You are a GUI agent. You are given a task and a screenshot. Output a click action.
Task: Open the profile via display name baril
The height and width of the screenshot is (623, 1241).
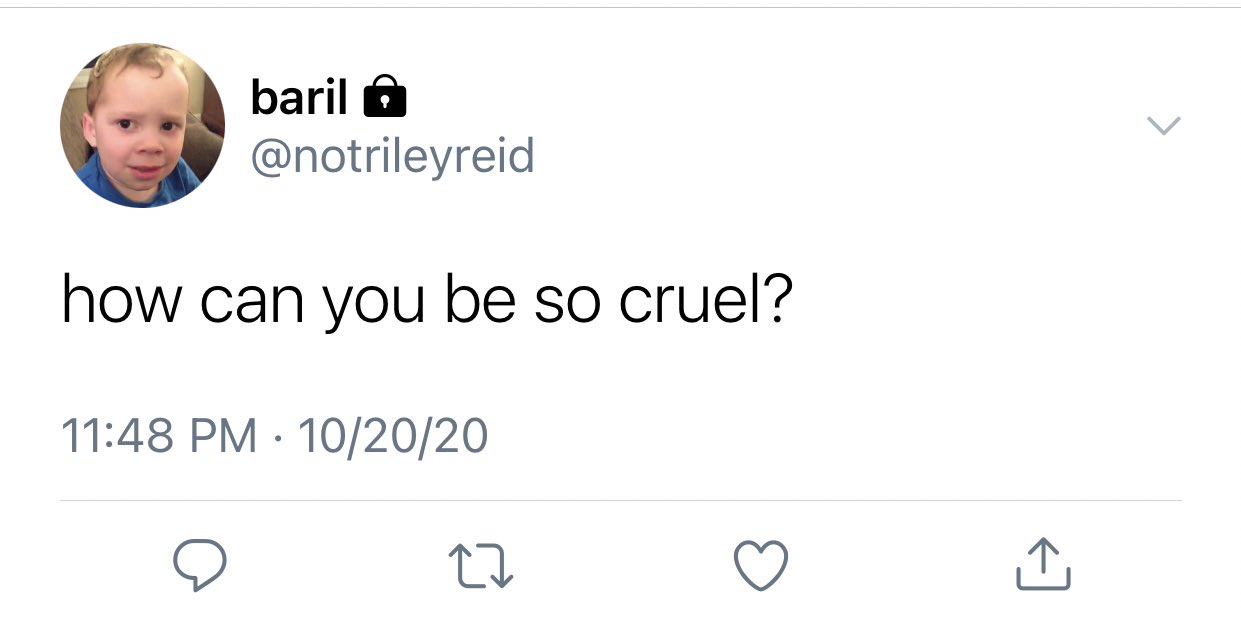tap(300, 97)
